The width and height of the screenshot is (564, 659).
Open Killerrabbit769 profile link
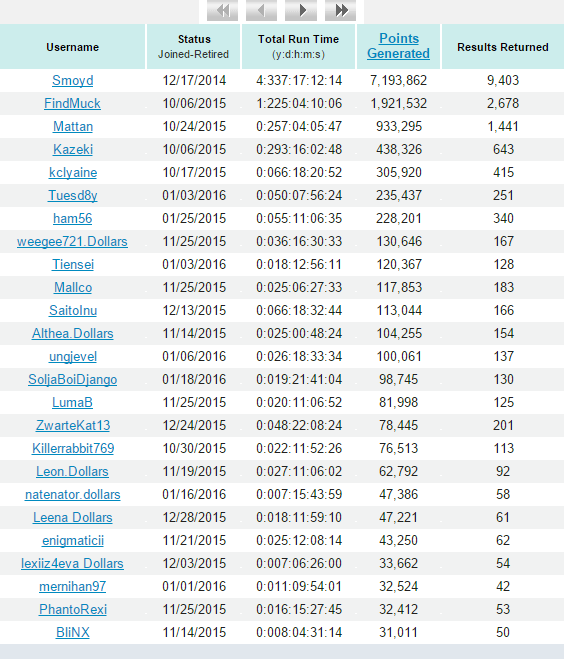click(x=73, y=448)
